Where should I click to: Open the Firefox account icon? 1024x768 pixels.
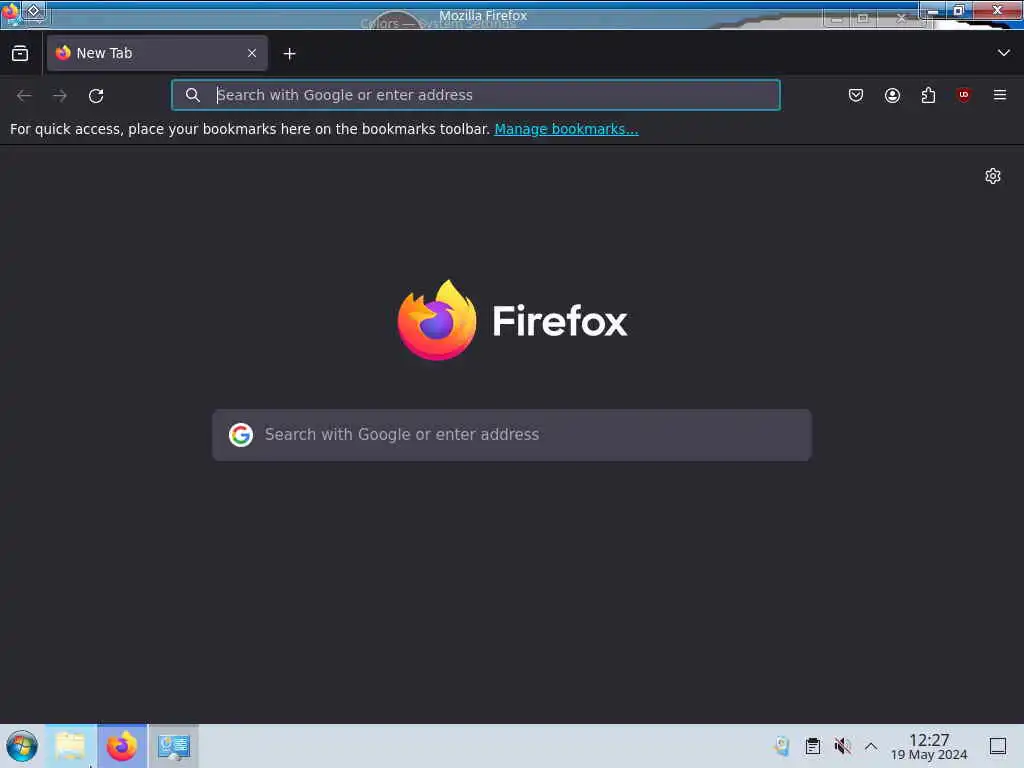[892, 95]
